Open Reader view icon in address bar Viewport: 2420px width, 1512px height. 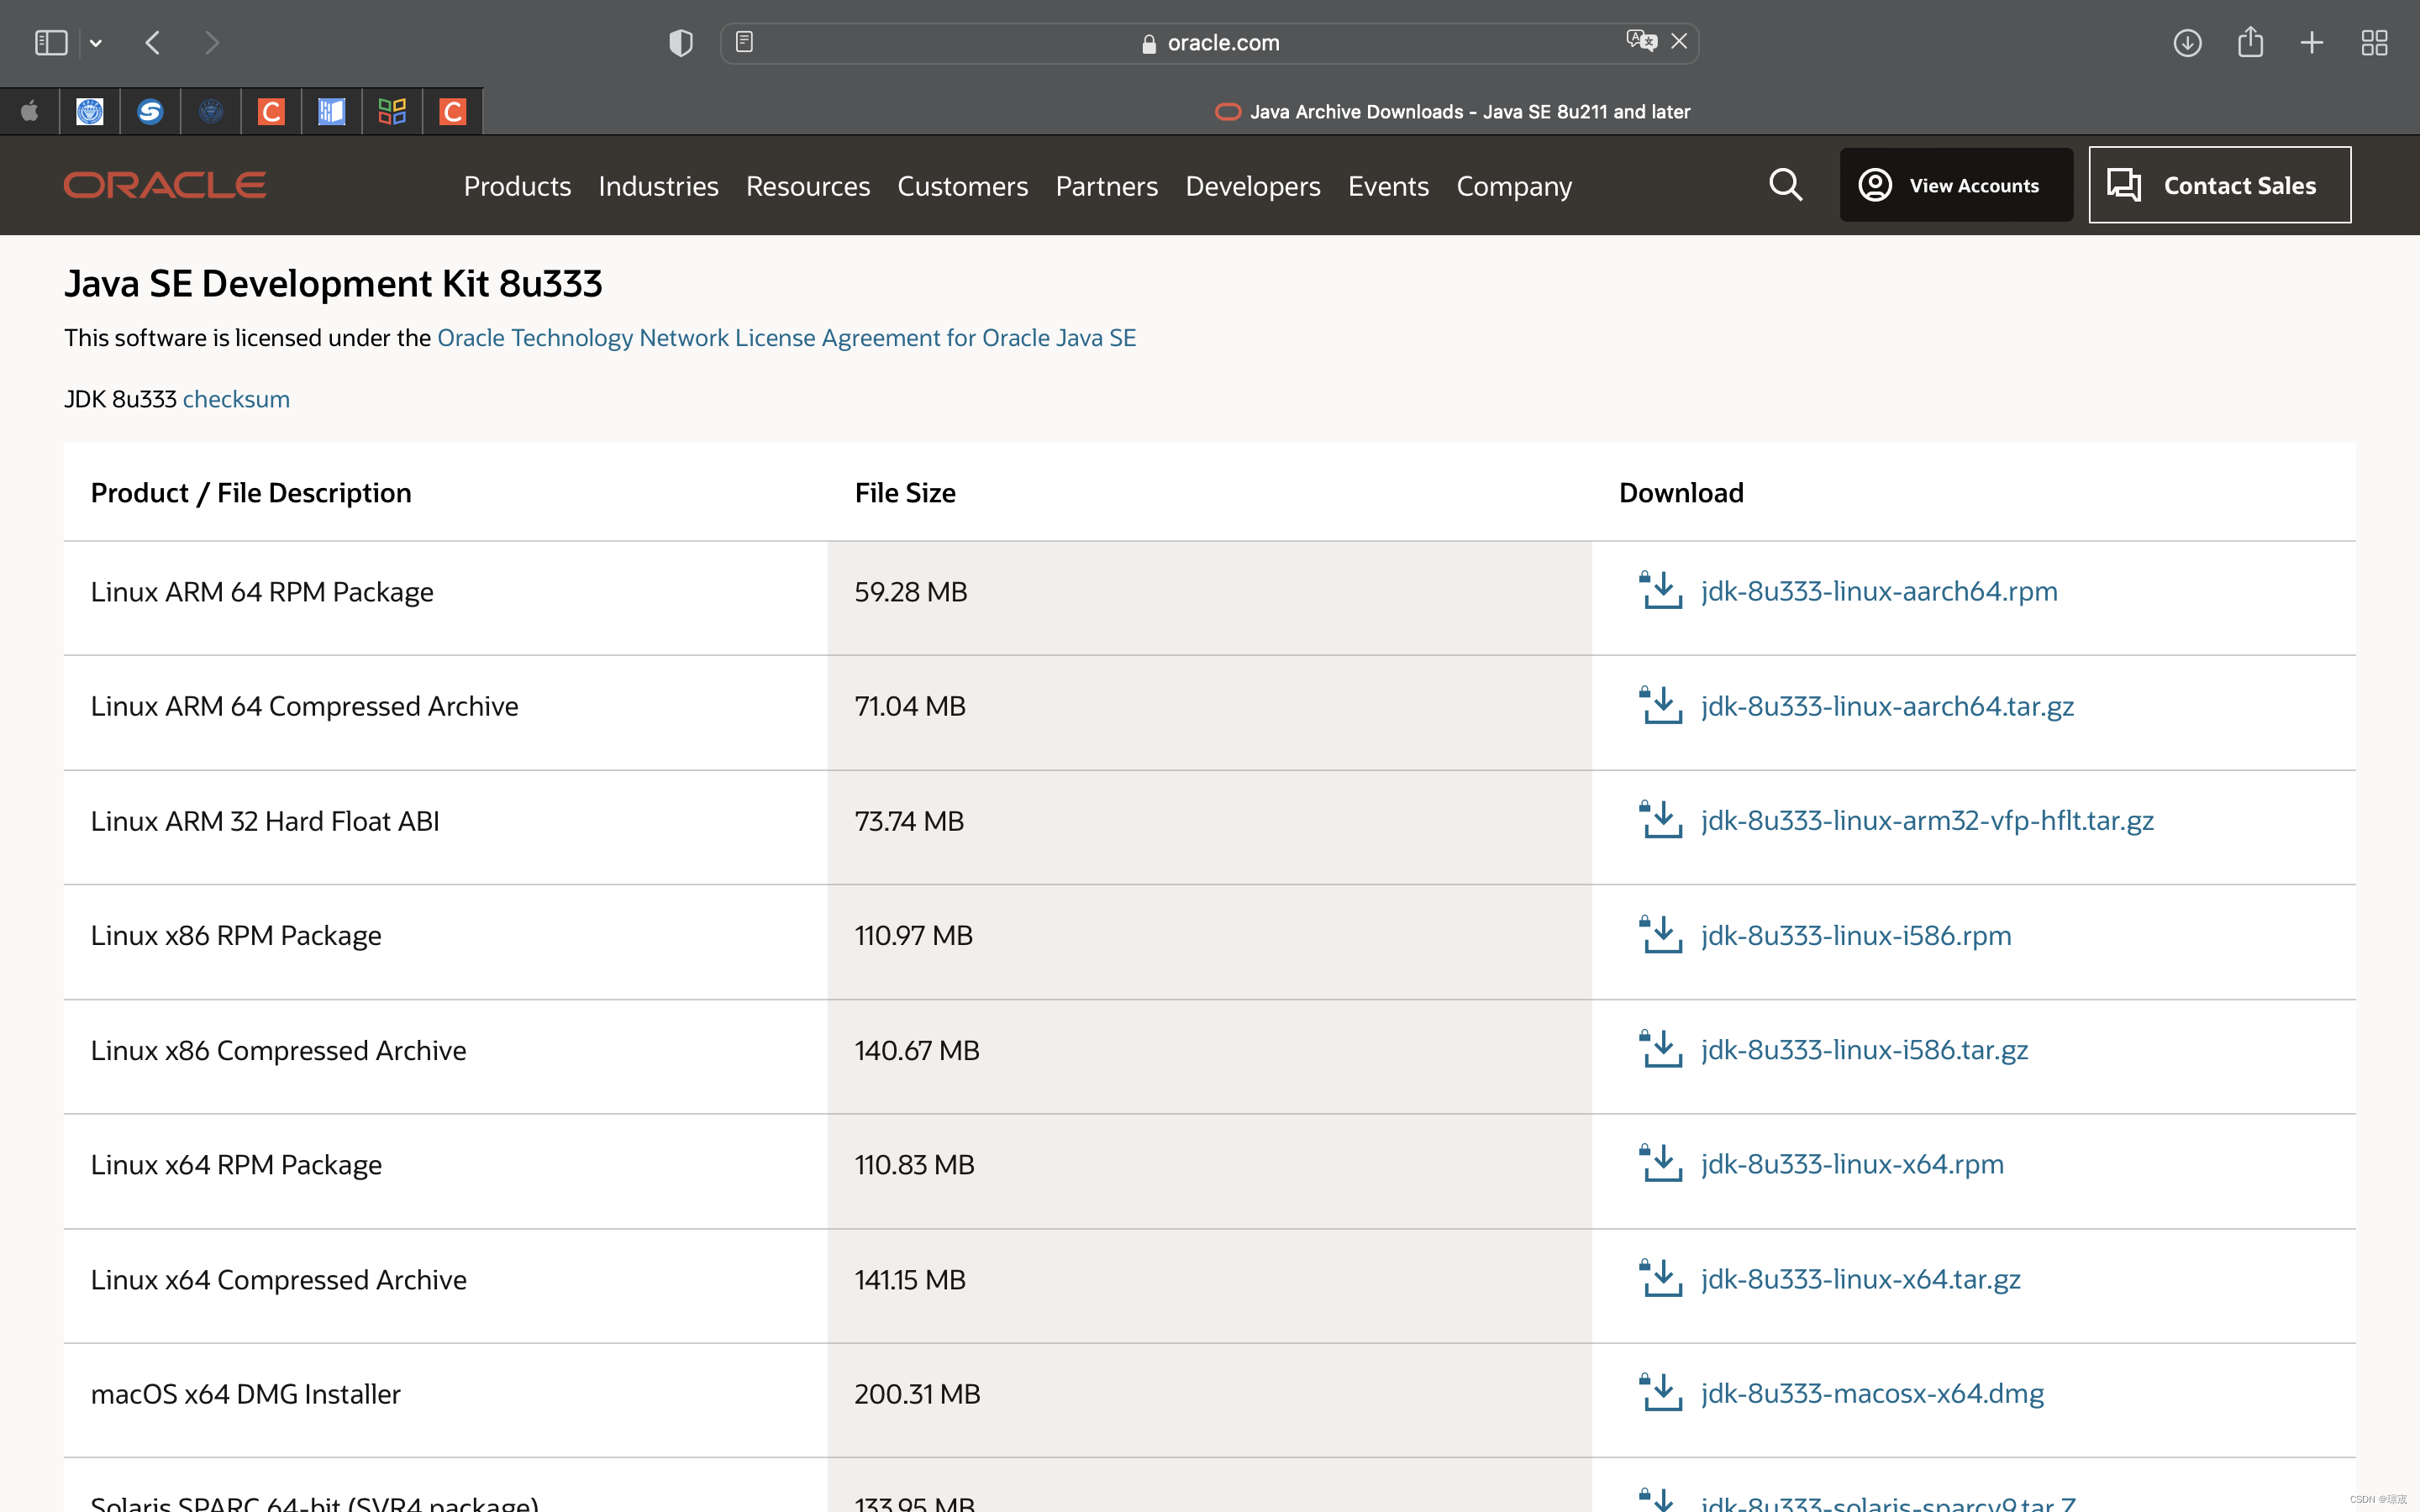tap(744, 42)
